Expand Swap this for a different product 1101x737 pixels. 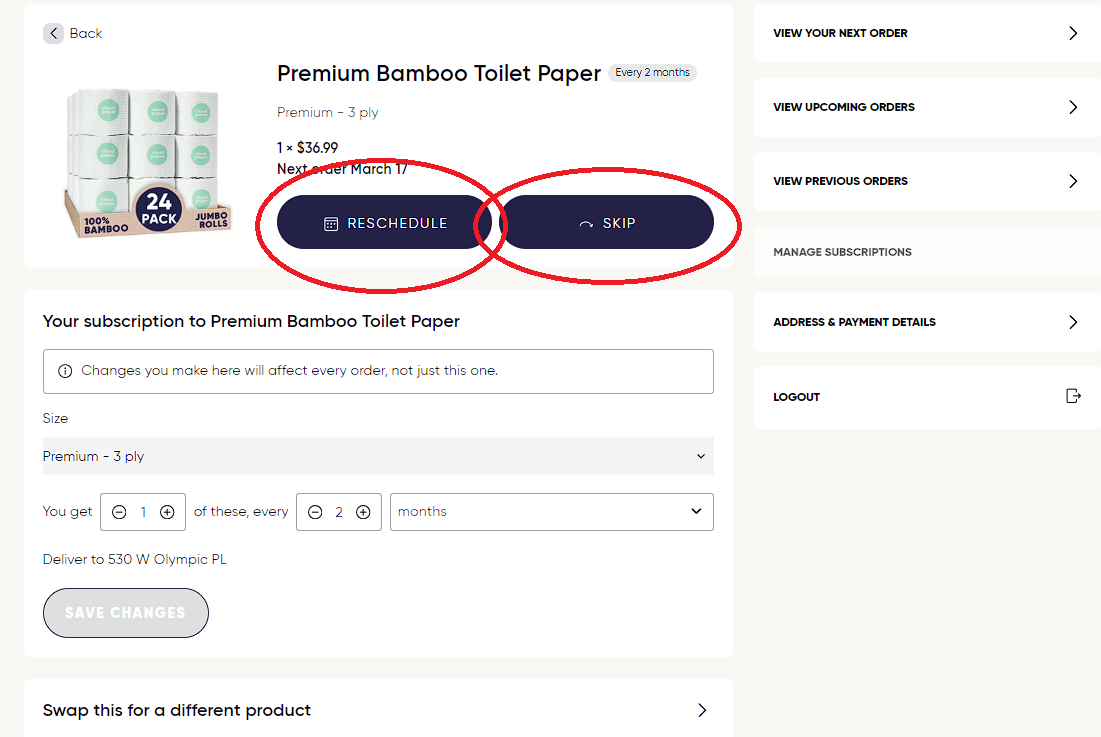[378, 710]
